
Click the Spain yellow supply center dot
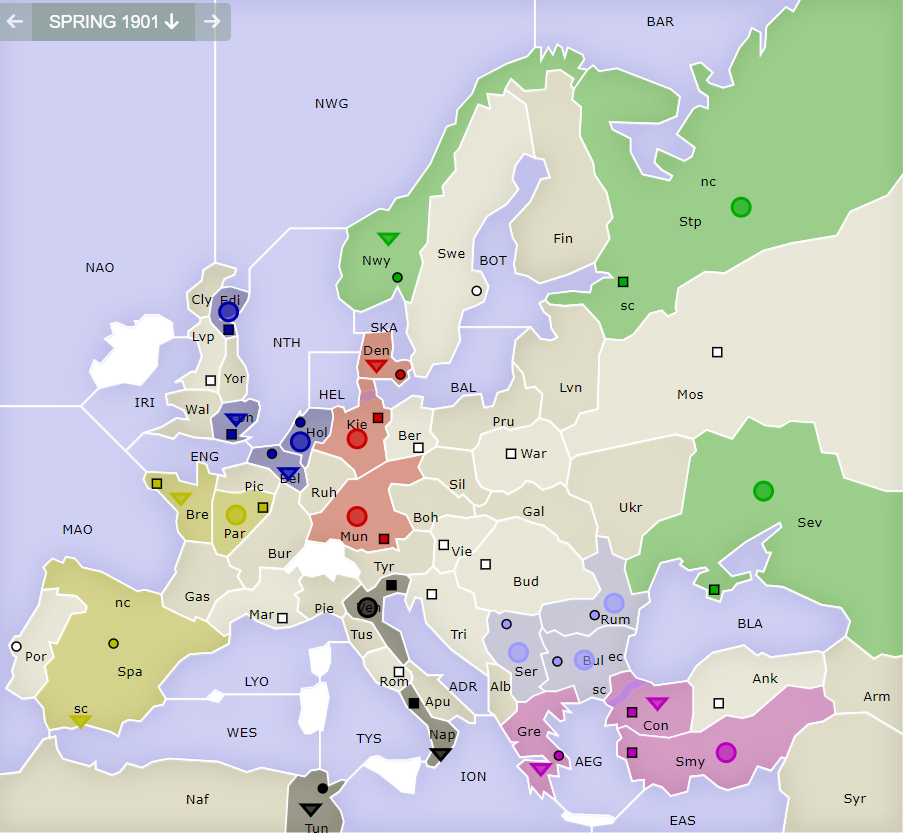113,643
